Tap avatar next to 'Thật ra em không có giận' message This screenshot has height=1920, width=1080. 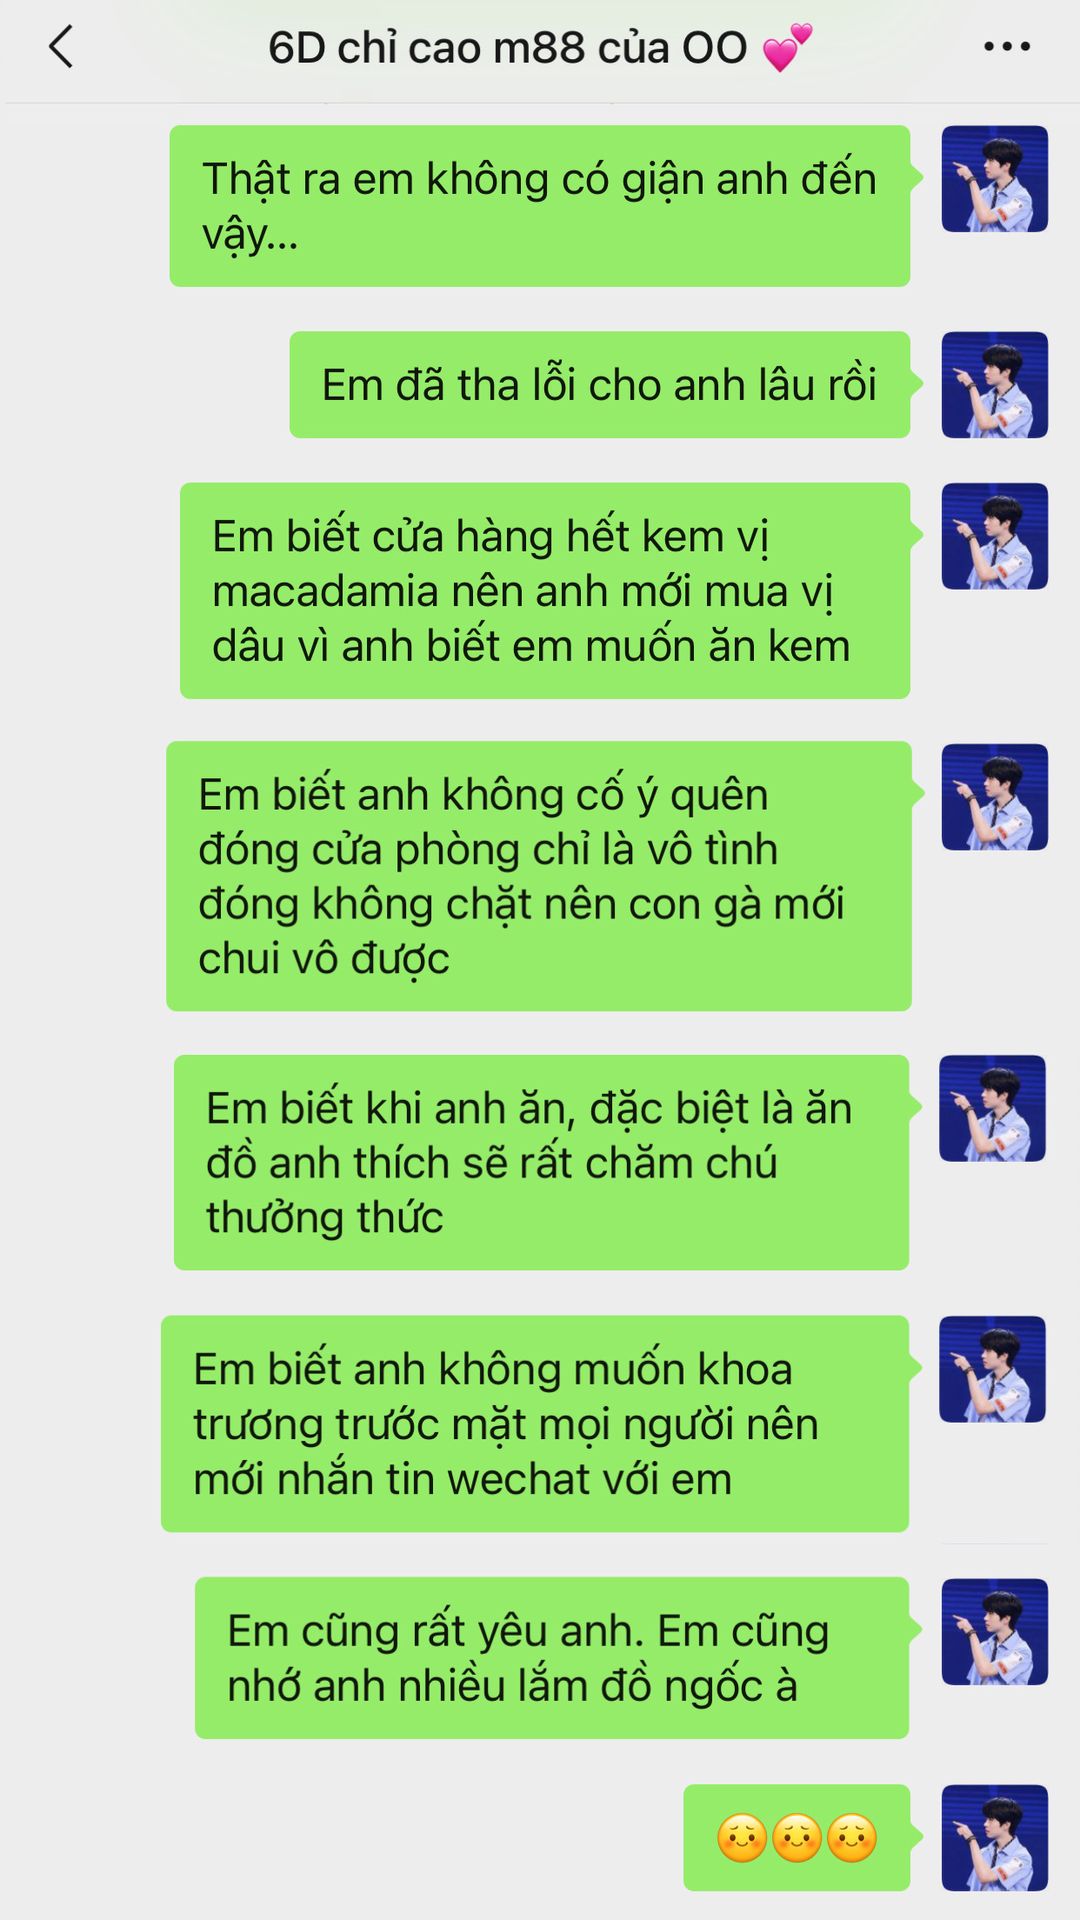994,179
